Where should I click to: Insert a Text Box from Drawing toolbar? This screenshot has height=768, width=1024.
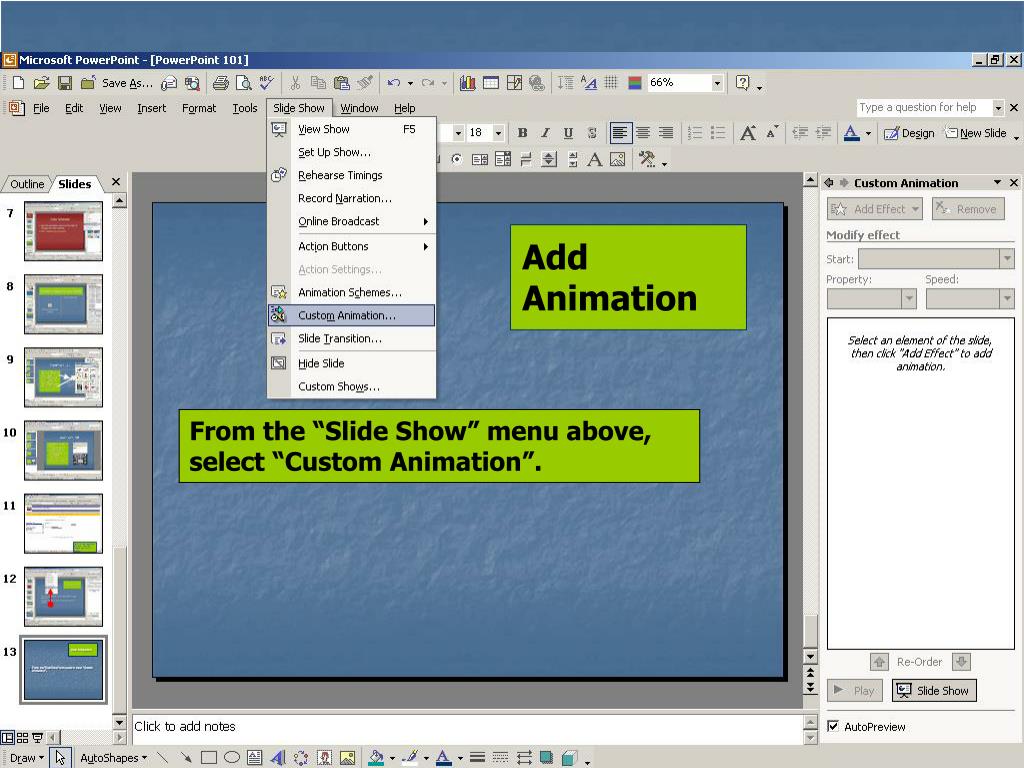(255, 758)
